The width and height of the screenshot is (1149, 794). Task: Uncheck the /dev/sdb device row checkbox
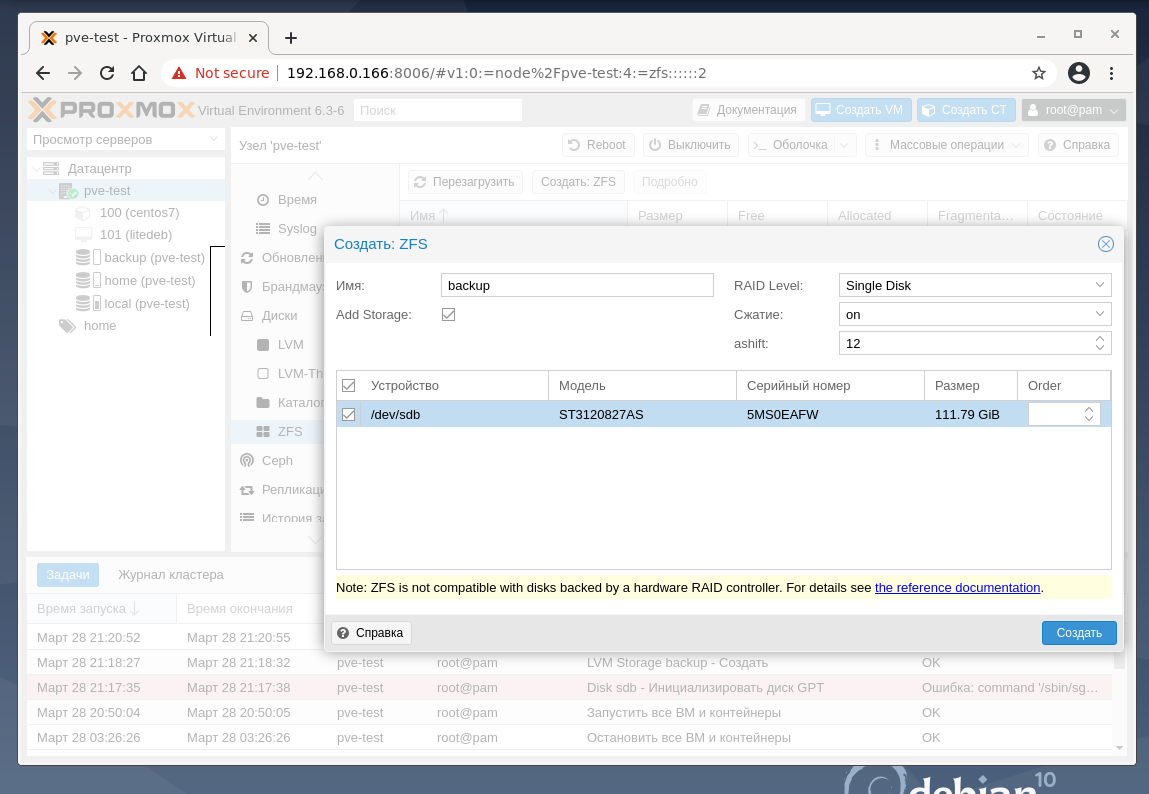coord(349,414)
